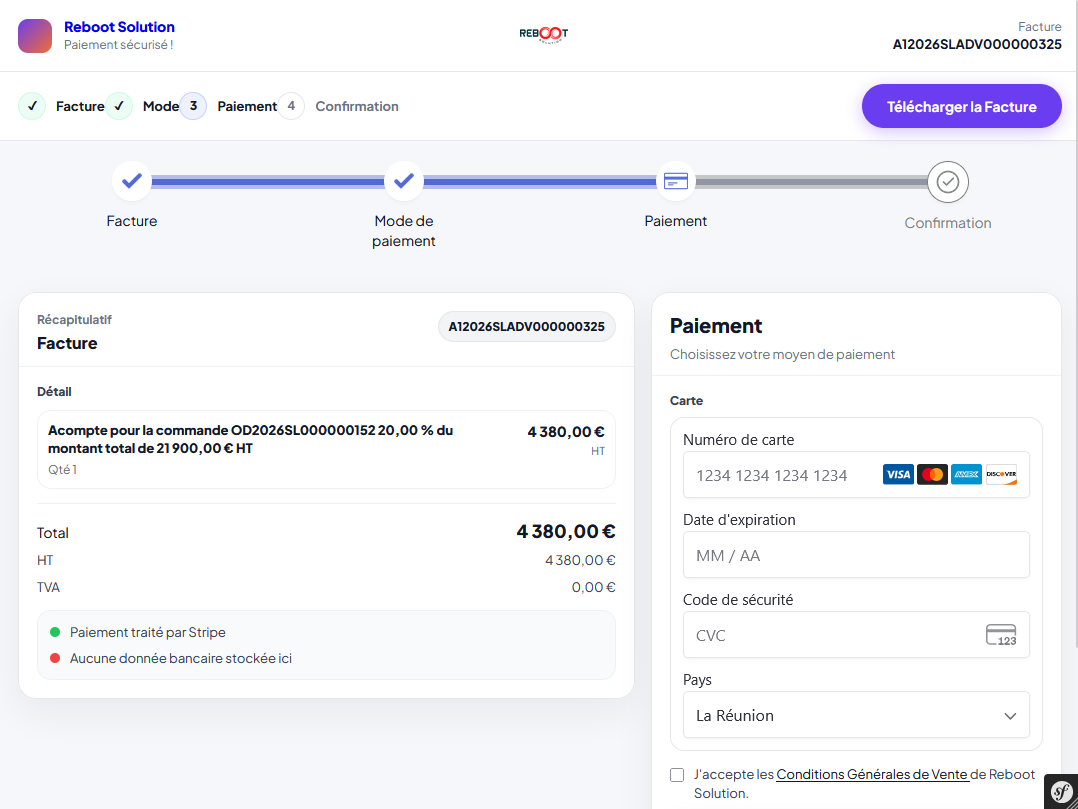The width and height of the screenshot is (1078, 809).
Task: Click the Date d'expiration MM / AA field
Action: tap(856, 555)
